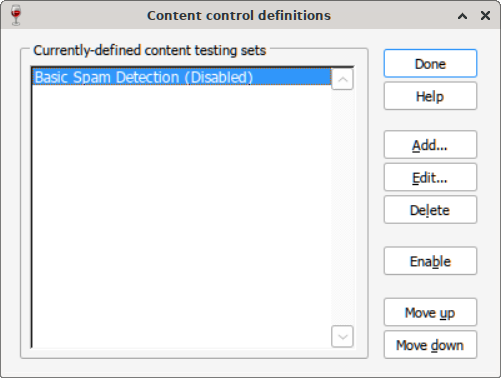Screen dimensions: 501x378
Task: Click the list's scroll down arrow
Action: coord(342,337)
